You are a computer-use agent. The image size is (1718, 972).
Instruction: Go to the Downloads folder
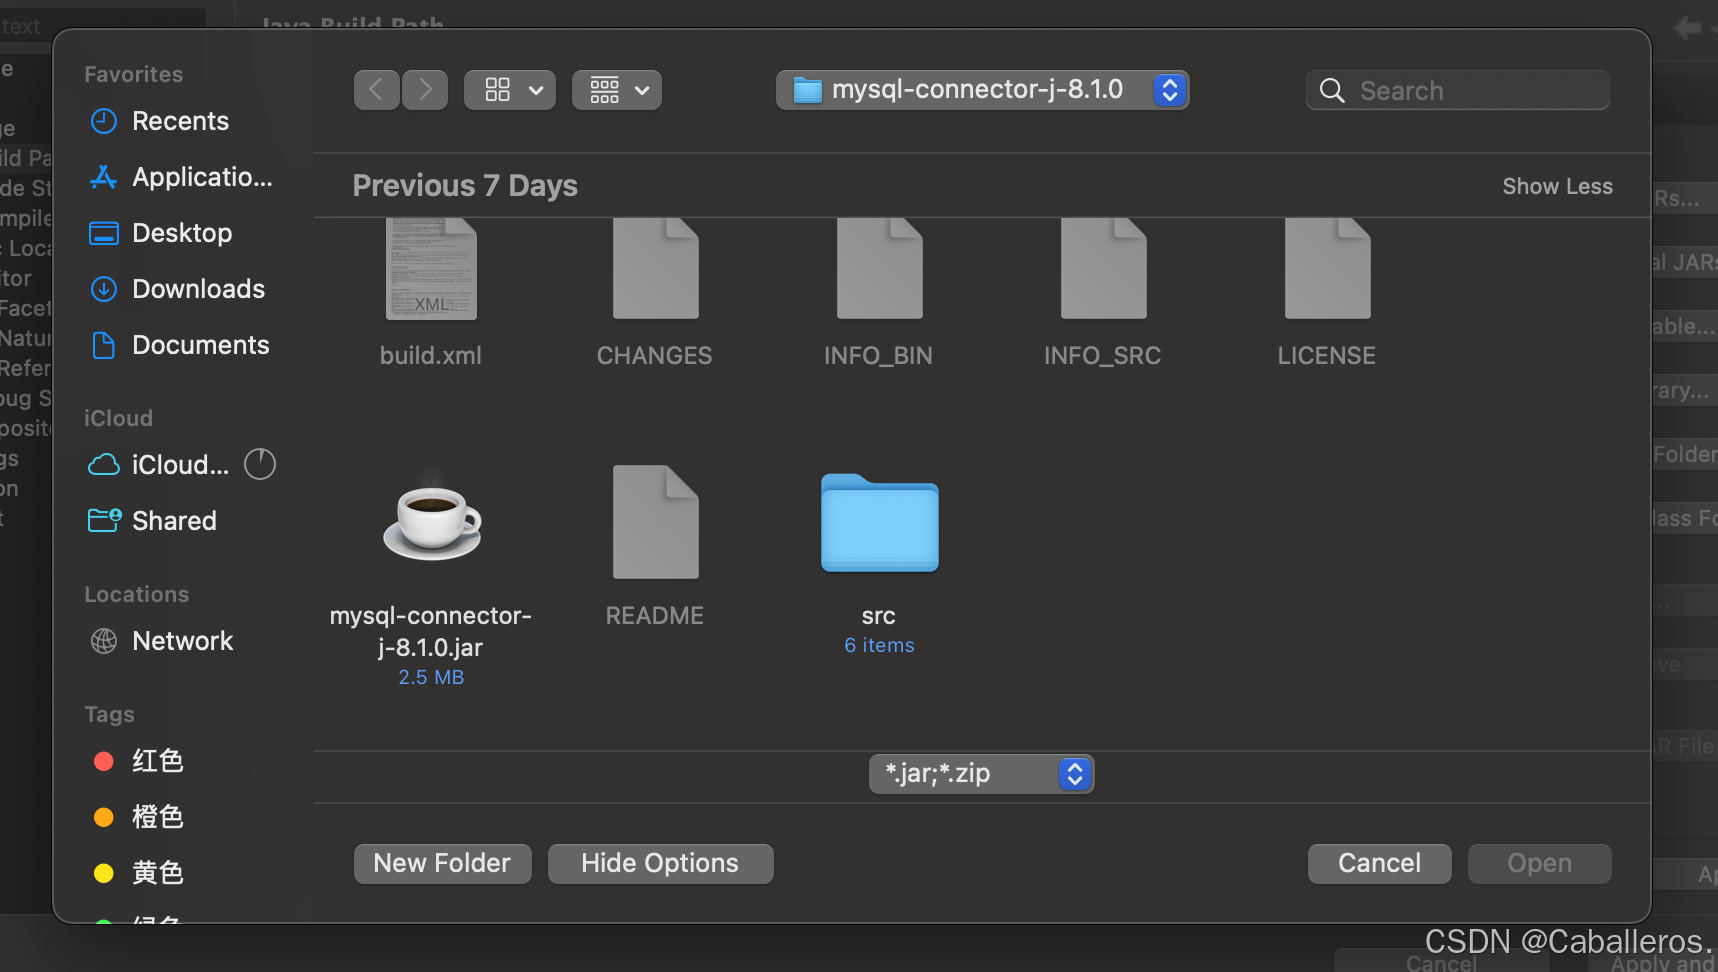197,289
